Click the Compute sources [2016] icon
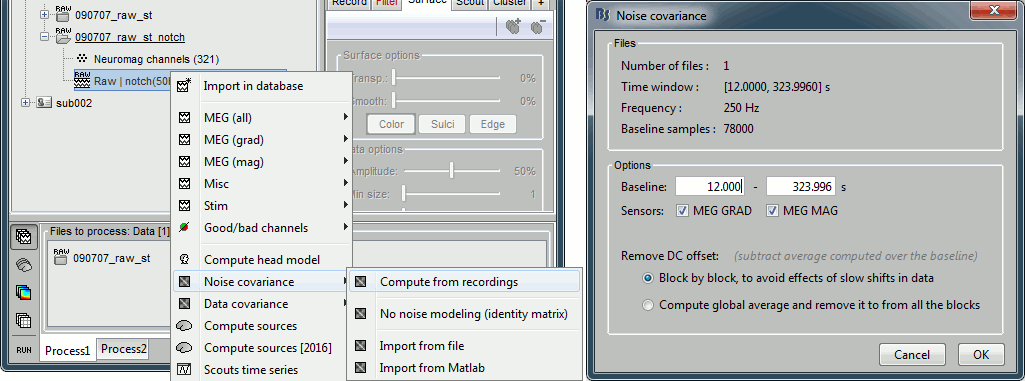Screen dimensions: 1025x381 pyautogui.click(x=184, y=348)
